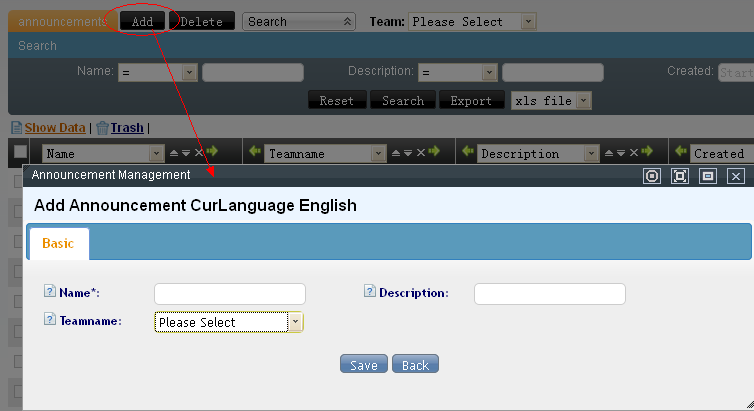Click the Back button
Screen dimensions: 754x411
[415, 365]
